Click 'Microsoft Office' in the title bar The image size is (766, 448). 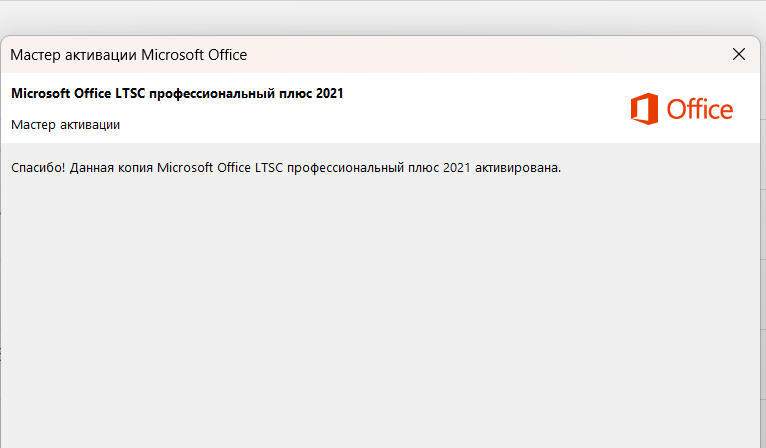click(194, 54)
